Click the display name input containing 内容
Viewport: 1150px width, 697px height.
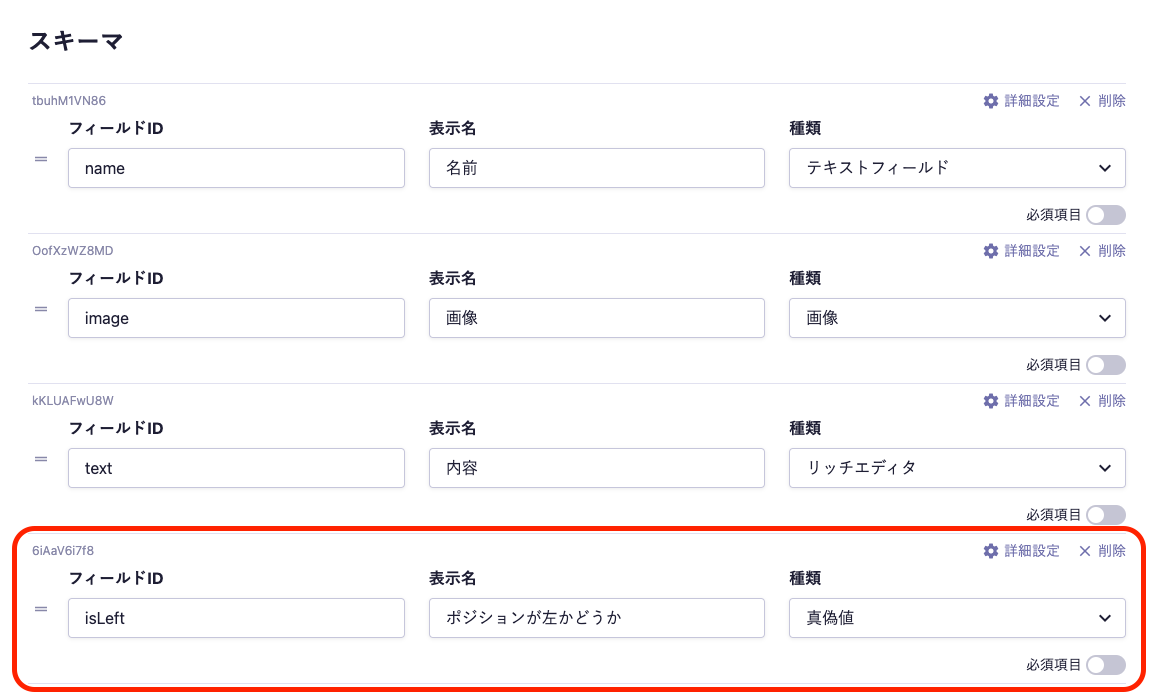596,468
